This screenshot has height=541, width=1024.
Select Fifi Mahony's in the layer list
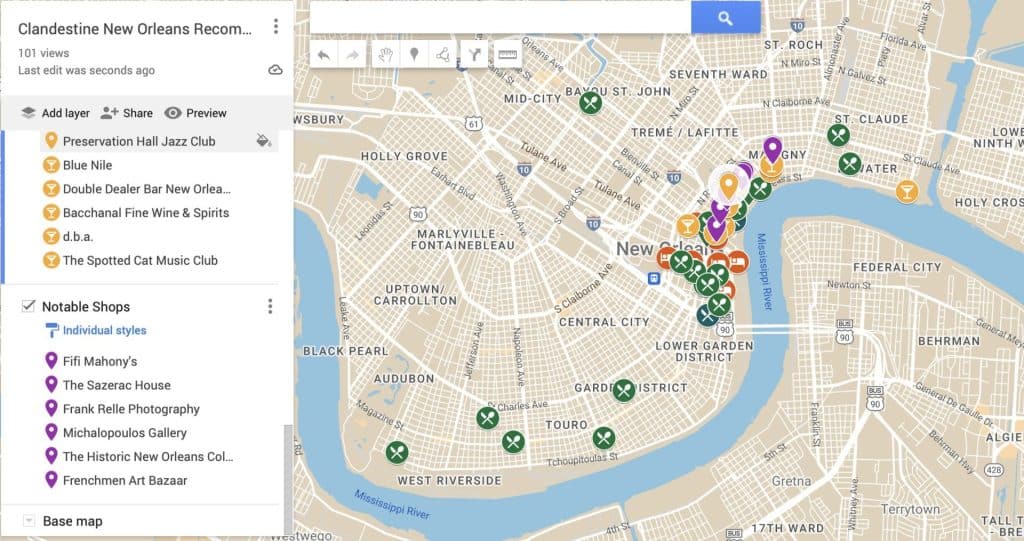coord(100,361)
